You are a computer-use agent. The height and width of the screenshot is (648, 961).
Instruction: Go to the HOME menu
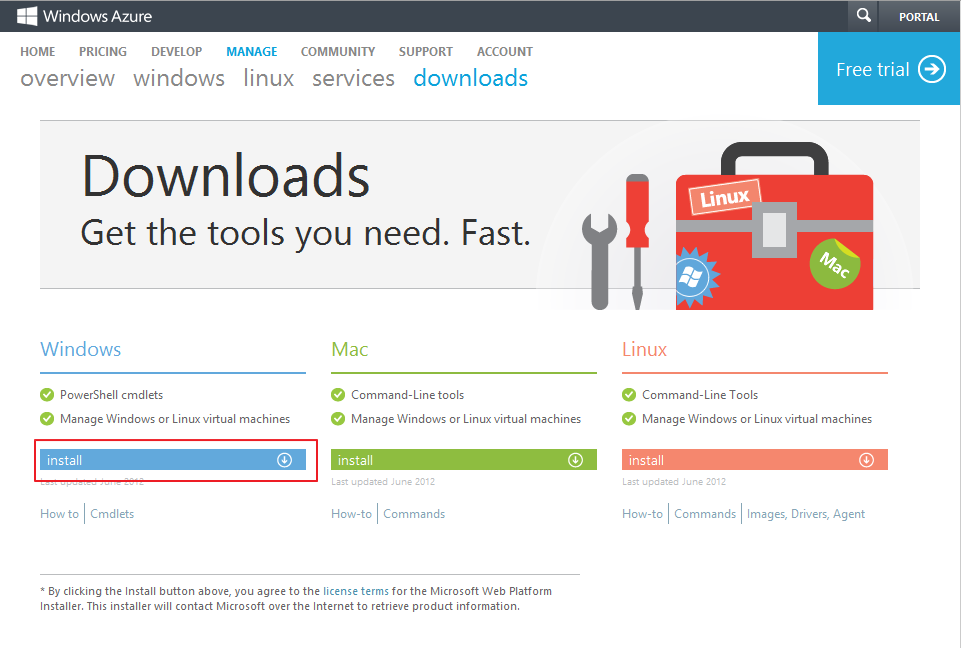[x=37, y=51]
